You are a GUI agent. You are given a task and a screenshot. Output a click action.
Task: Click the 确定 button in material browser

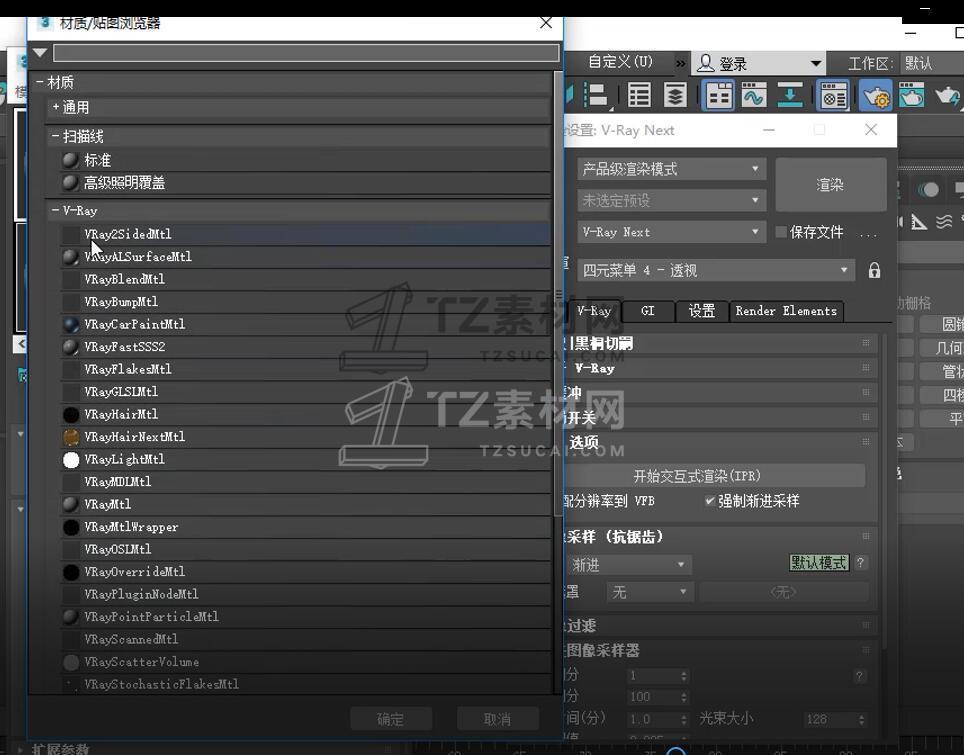pyautogui.click(x=391, y=719)
